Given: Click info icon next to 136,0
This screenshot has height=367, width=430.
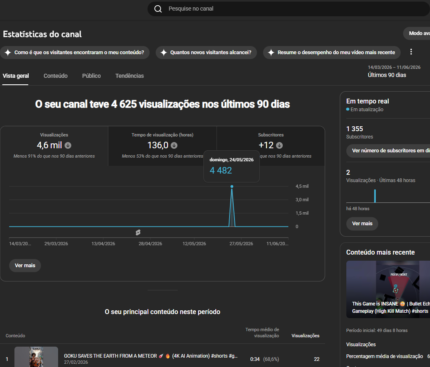Looking at the screenshot, I should click(174, 146).
